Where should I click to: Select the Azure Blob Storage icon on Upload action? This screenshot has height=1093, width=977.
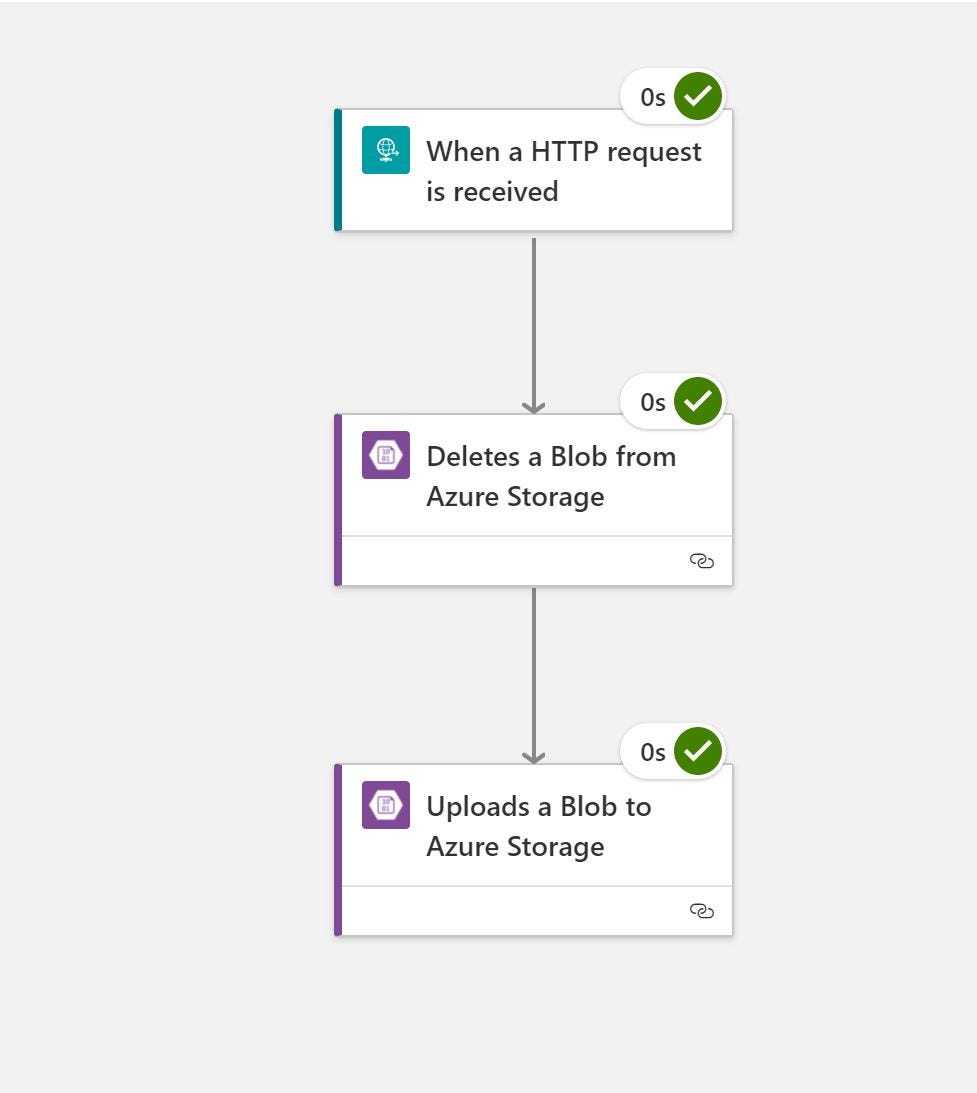[385, 805]
